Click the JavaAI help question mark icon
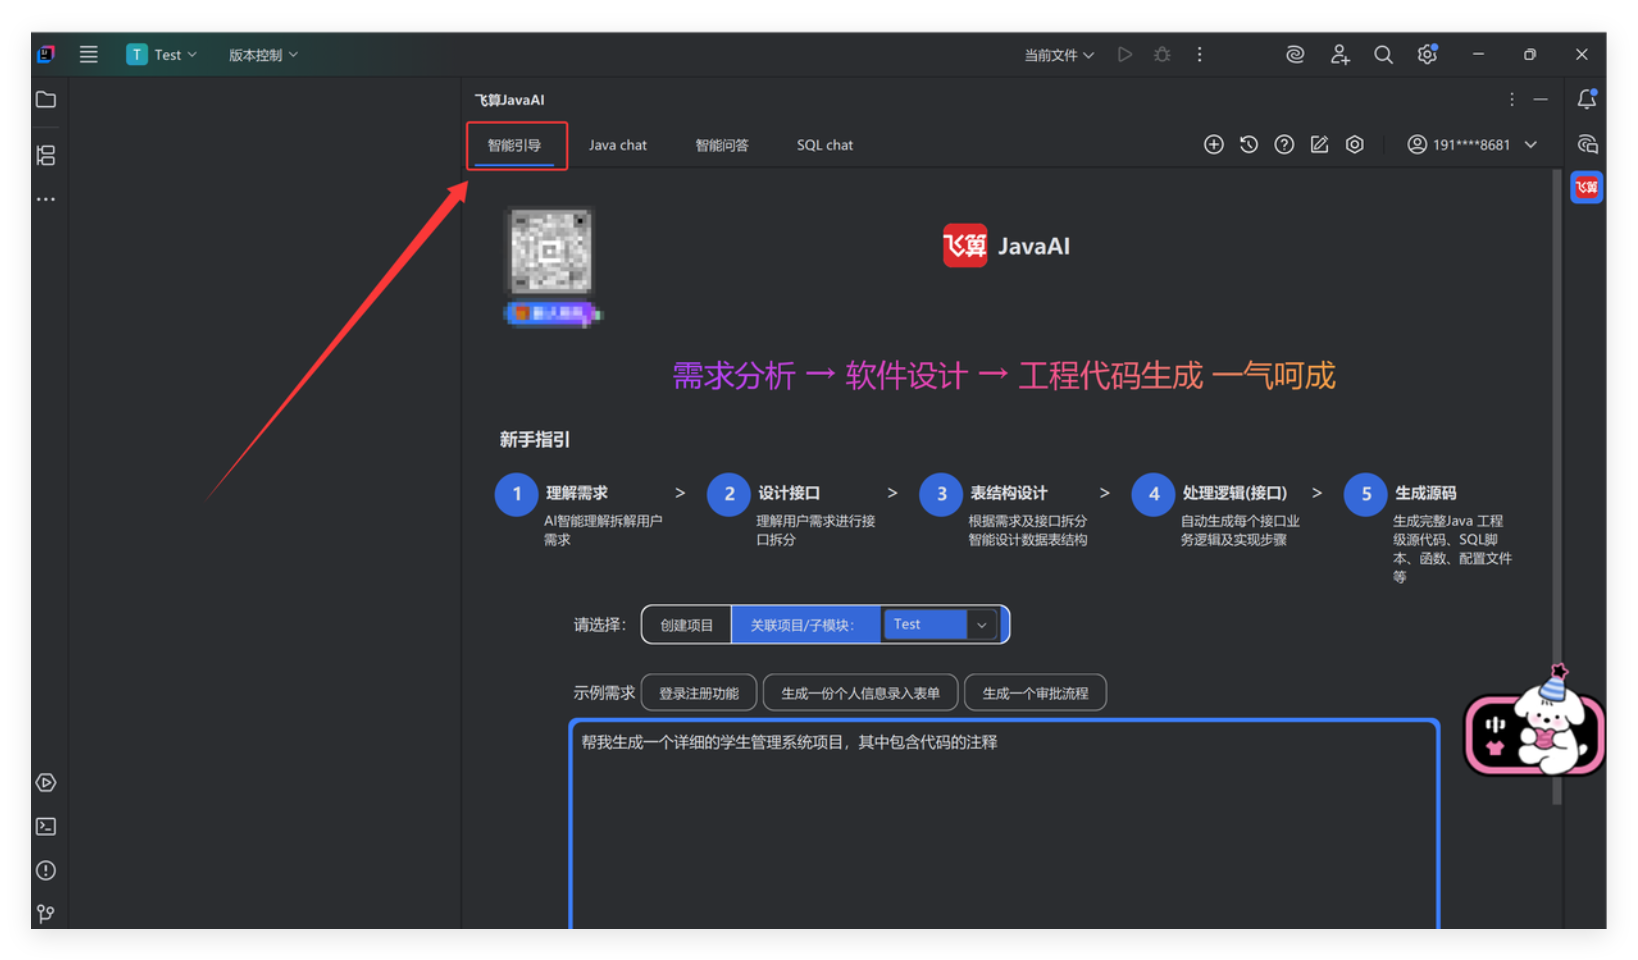This screenshot has width=1638, height=960. click(1284, 145)
